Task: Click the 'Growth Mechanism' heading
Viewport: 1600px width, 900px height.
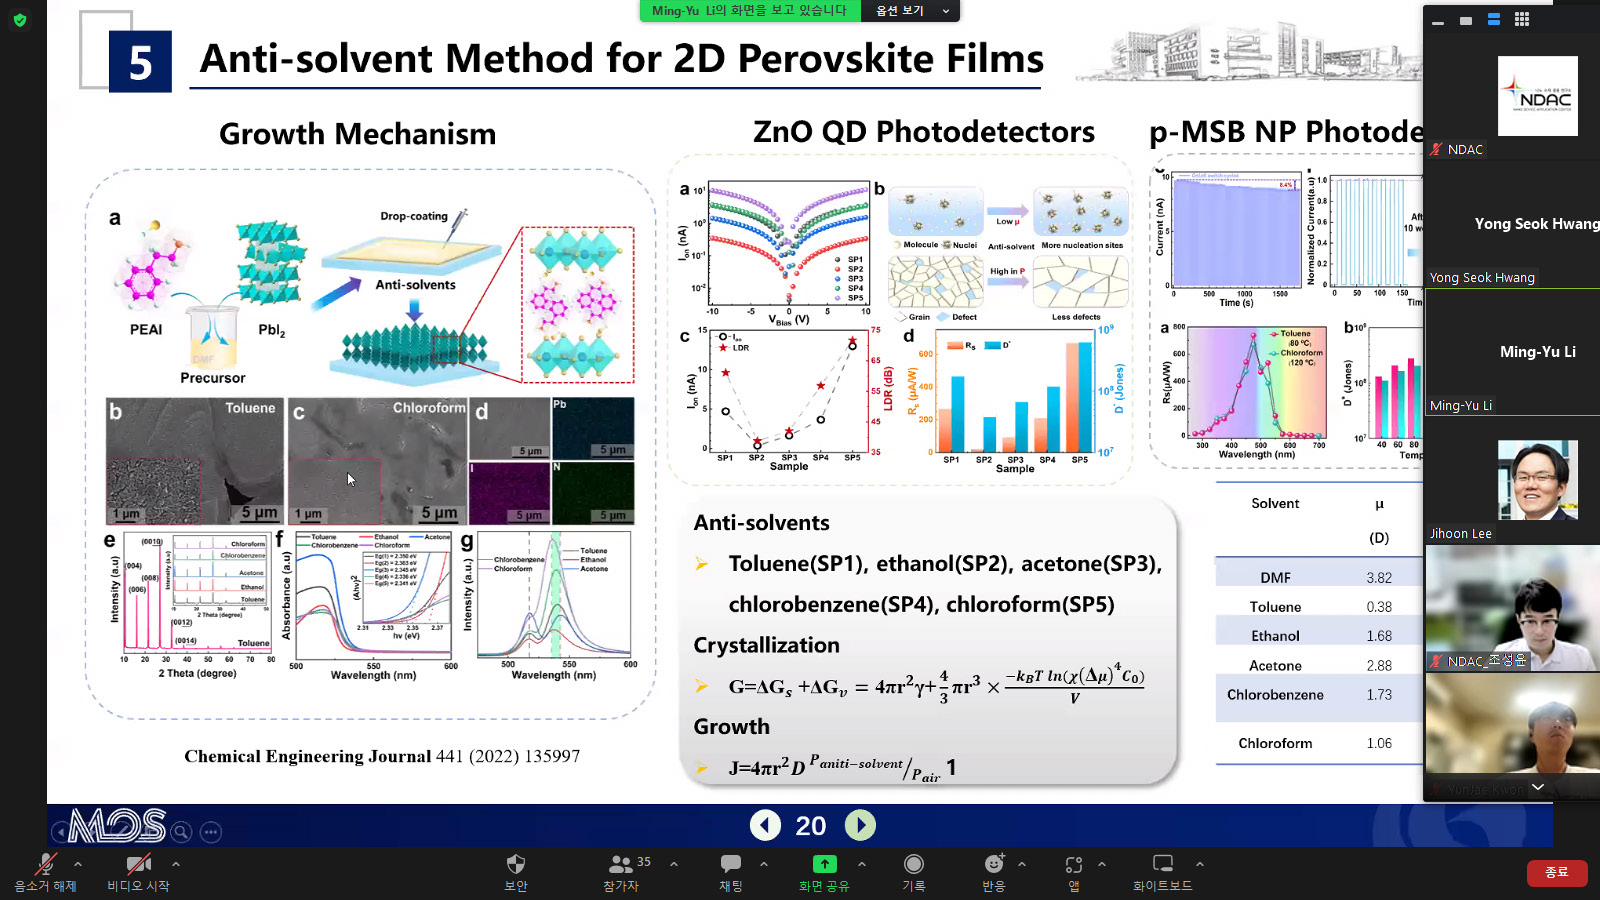Action: pos(357,134)
